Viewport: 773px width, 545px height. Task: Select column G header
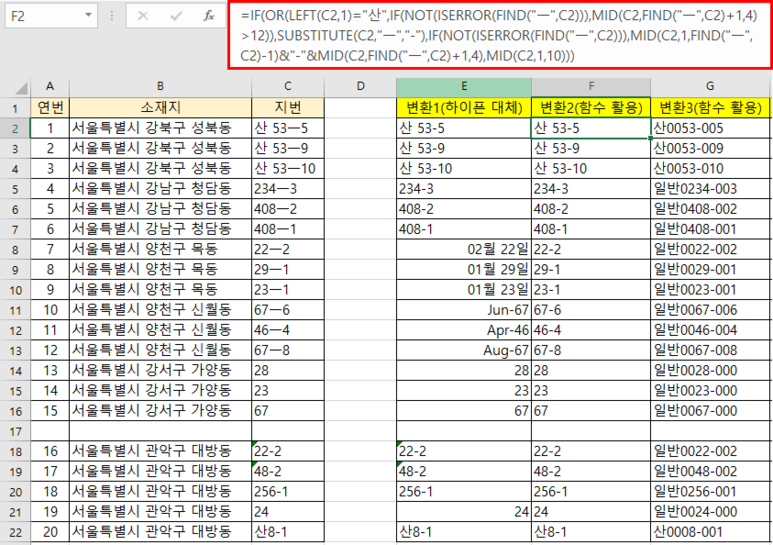(x=710, y=86)
